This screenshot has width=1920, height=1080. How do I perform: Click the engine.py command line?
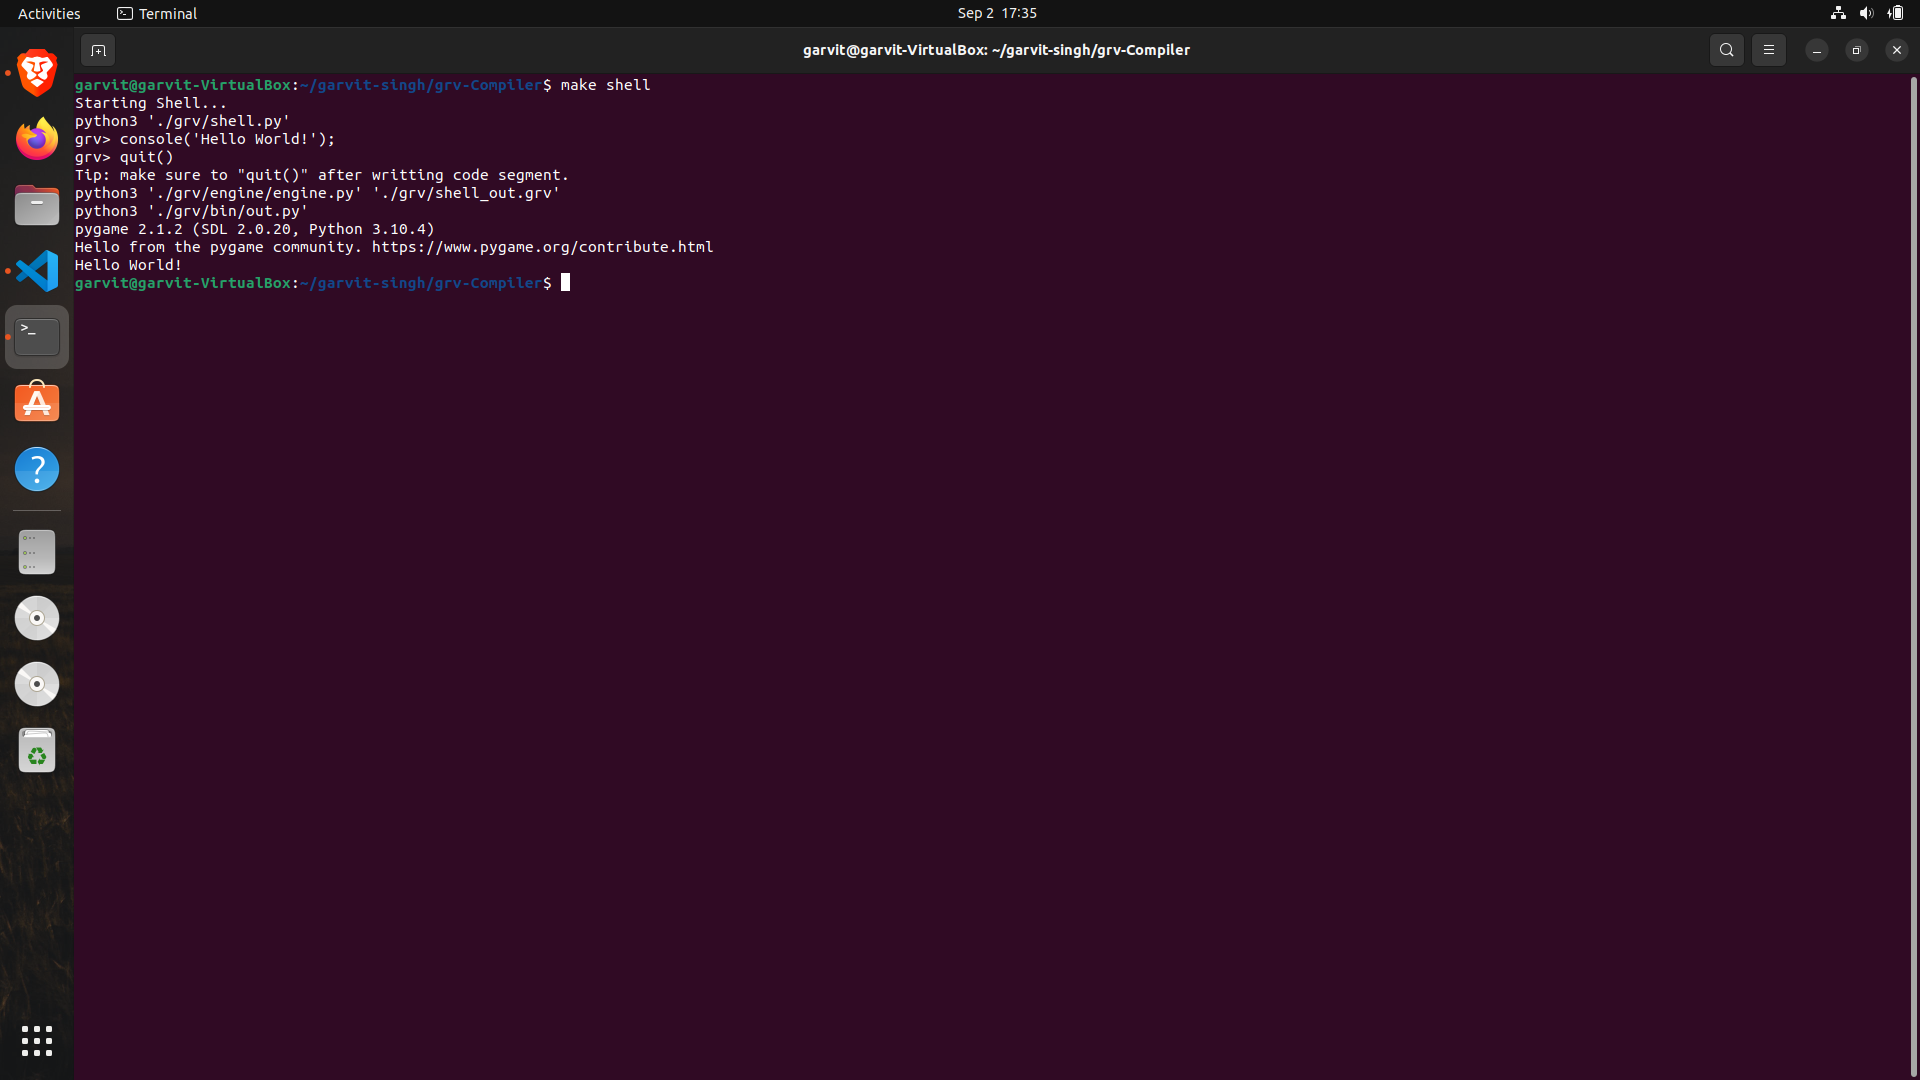318,193
